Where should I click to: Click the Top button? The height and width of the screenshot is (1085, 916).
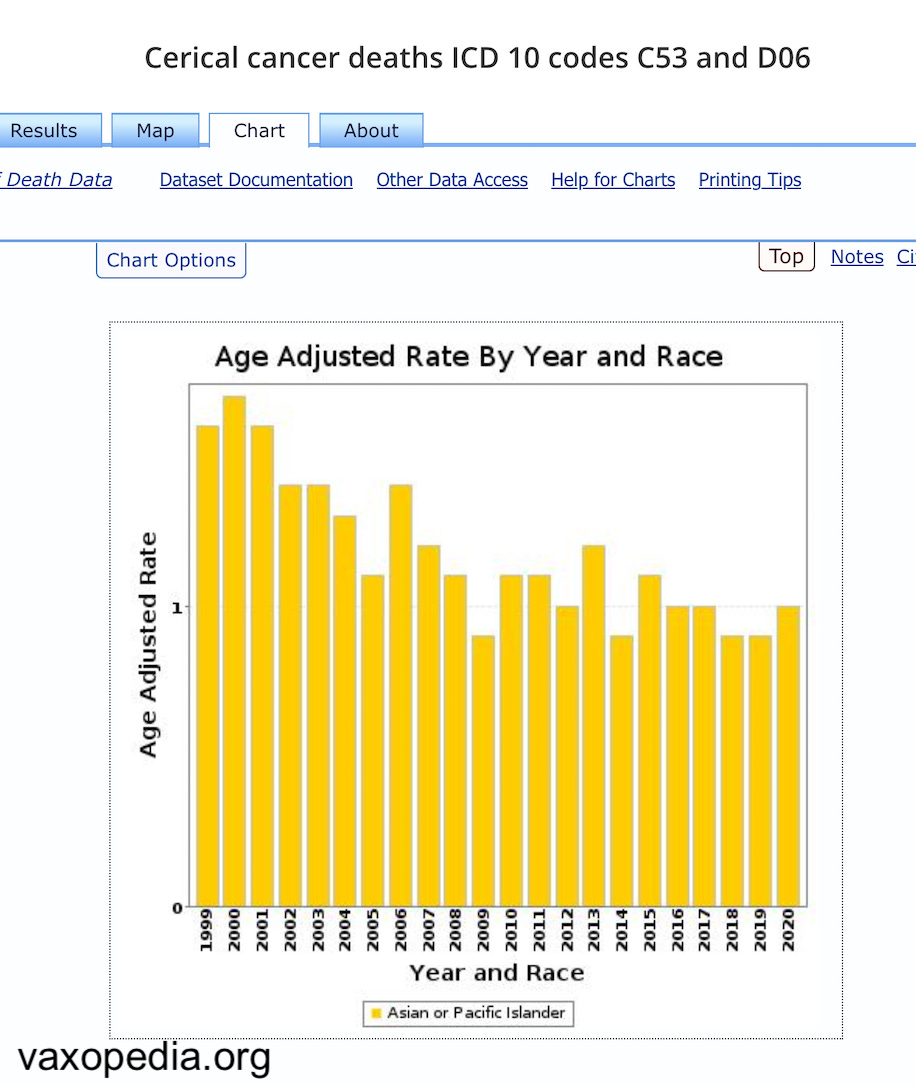(786, 256)
